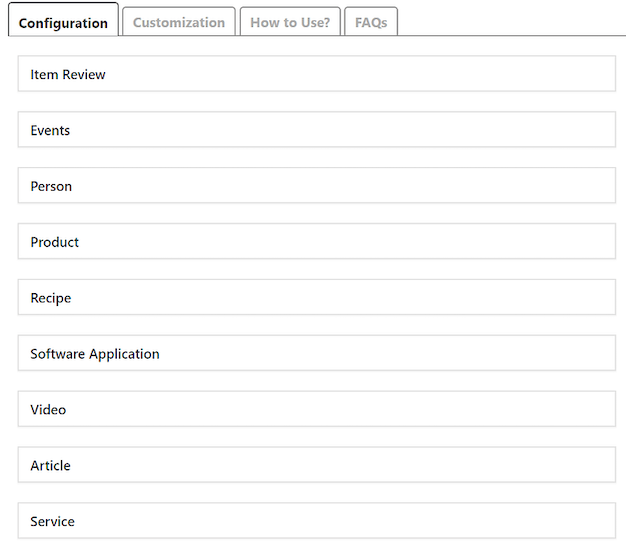
Task: Expand the Person section
Action: 317,186
